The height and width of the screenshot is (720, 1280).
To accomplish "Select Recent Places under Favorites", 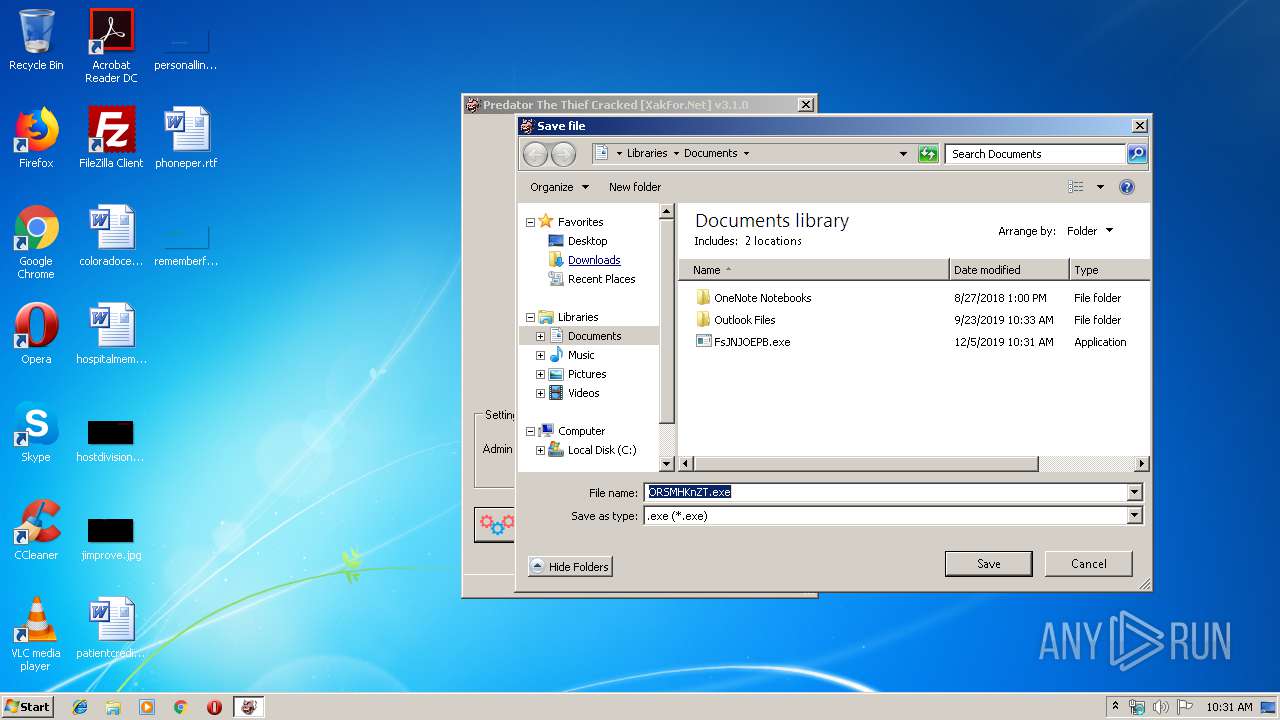I will 601,279.
